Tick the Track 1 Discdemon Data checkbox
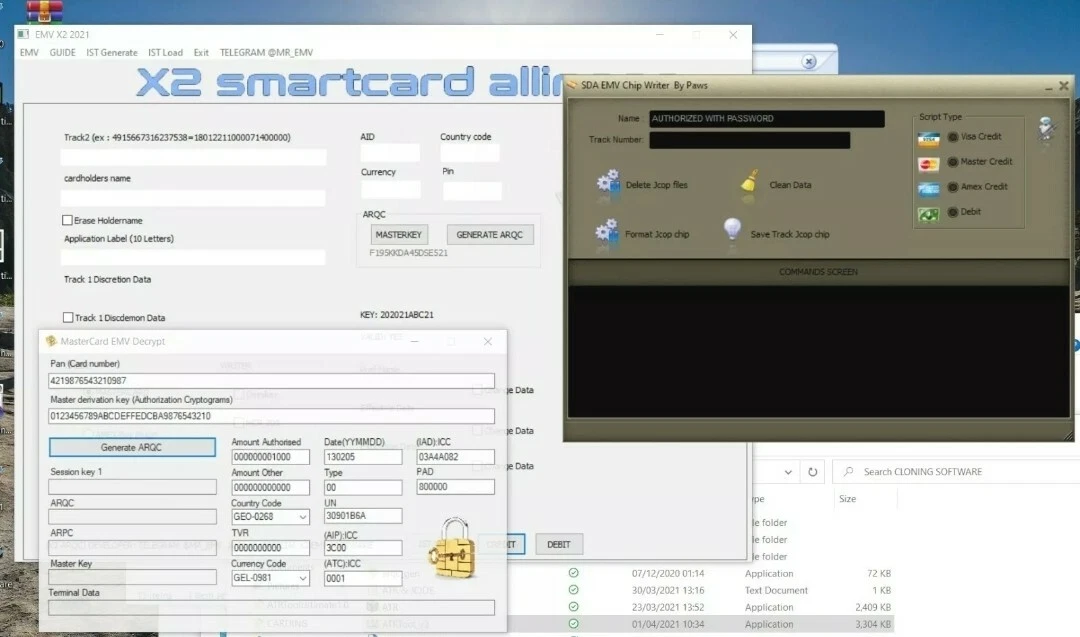Screen dimensions: 1080x637 (68, 317)
